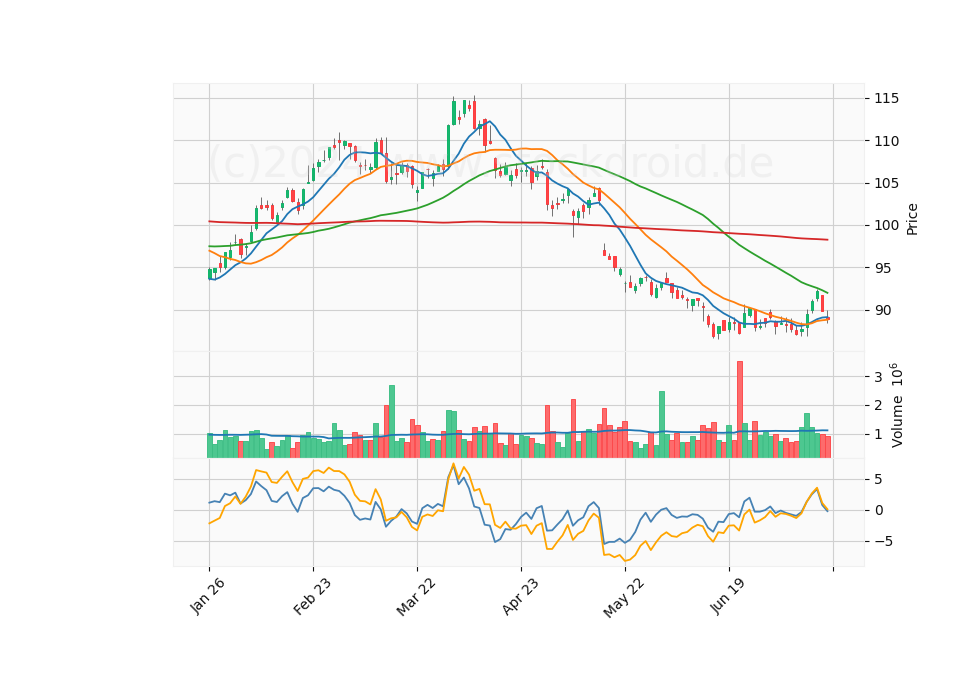
Task: Click the 115 price axis value
Action: [887, 99]
